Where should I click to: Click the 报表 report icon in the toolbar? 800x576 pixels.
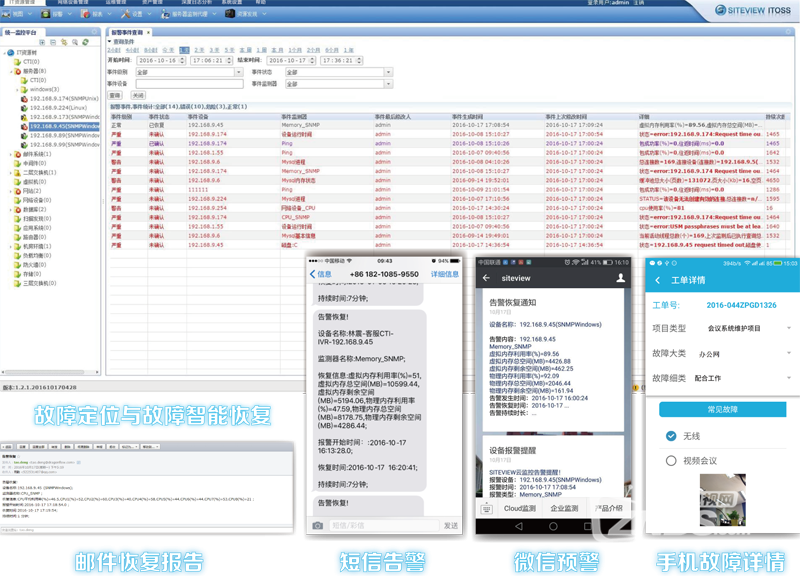85,14
